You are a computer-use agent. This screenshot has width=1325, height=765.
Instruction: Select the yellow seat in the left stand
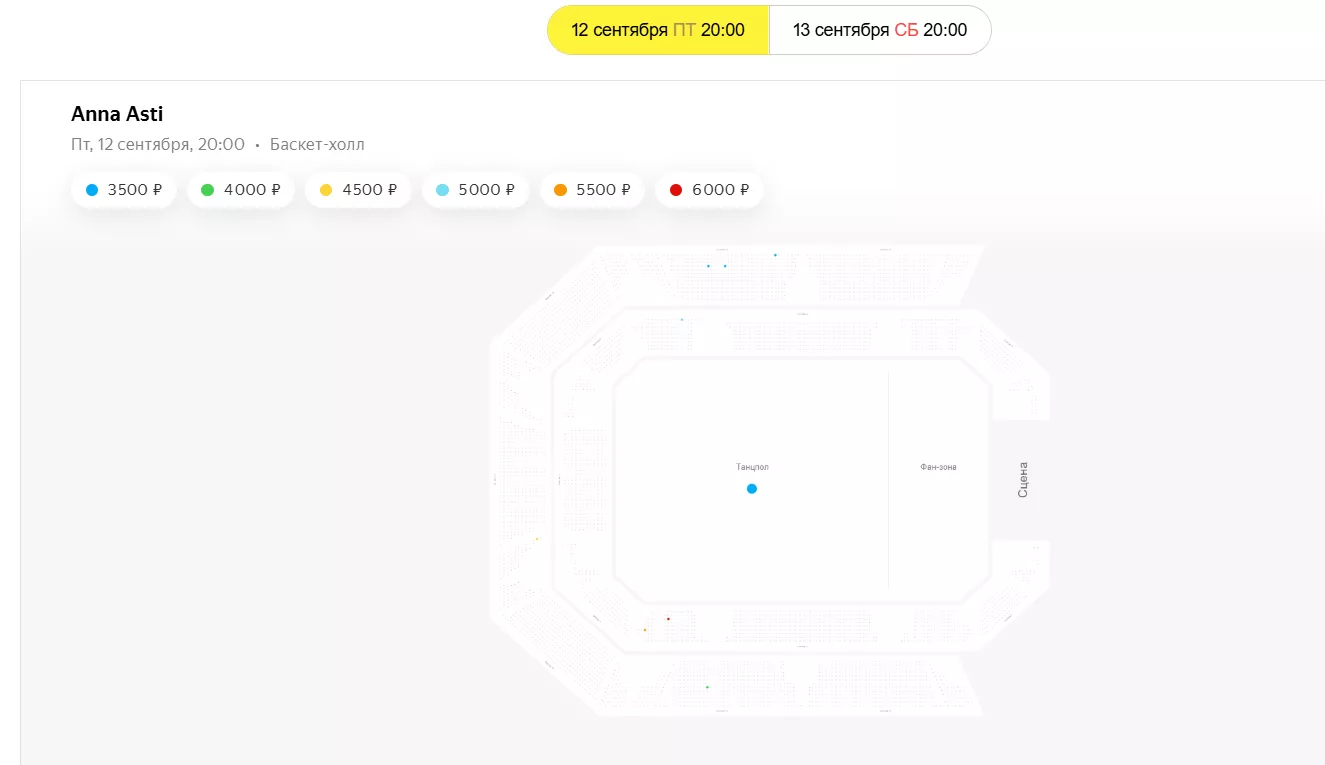click(537, 539)
